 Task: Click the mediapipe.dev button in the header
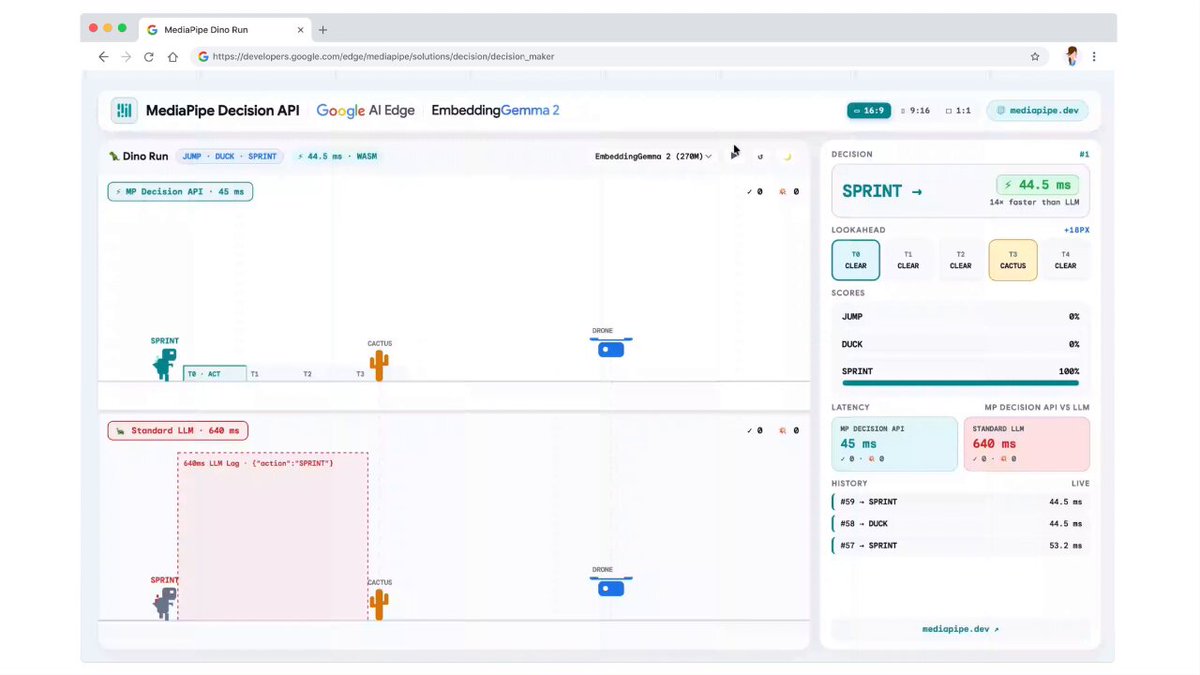pos(1038,111)
